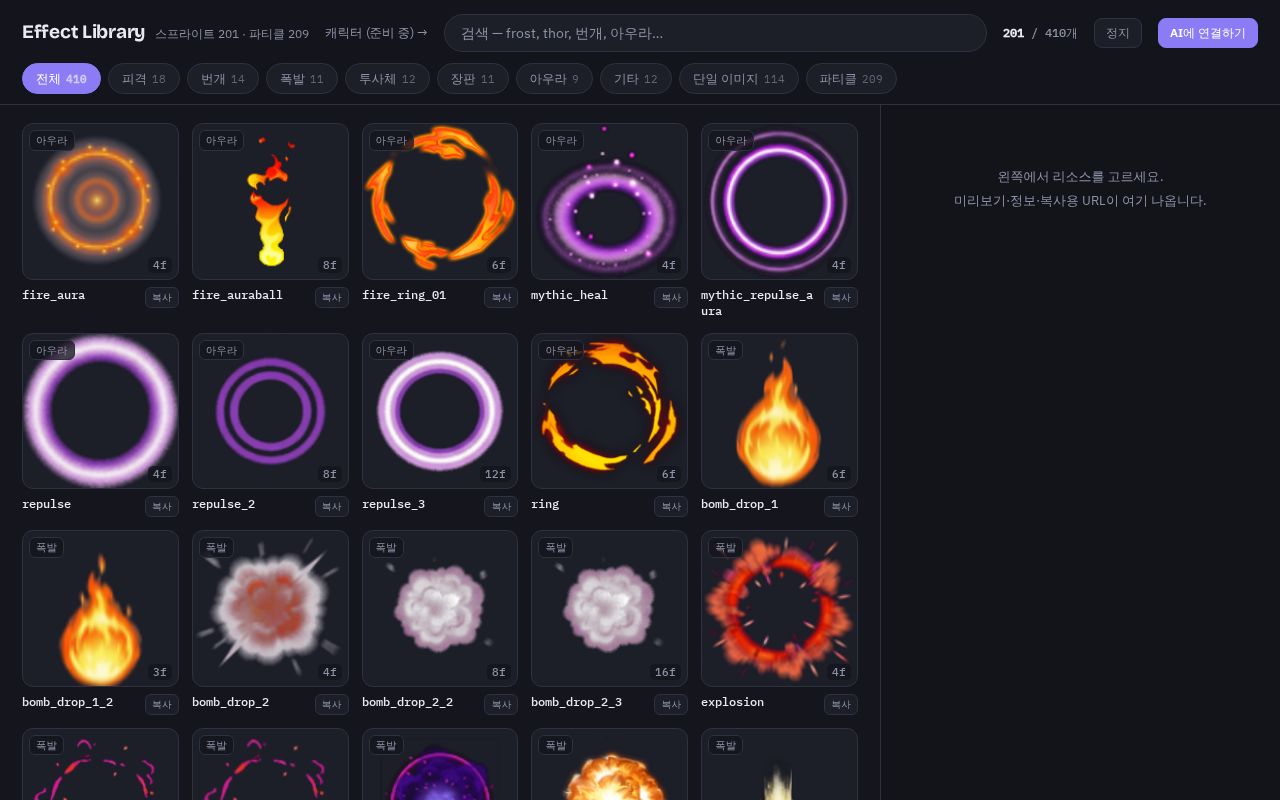Open the repulse_2 double ring thumbnail
Viewport: 1280px width, 800px height.
(x=270, y=411)
